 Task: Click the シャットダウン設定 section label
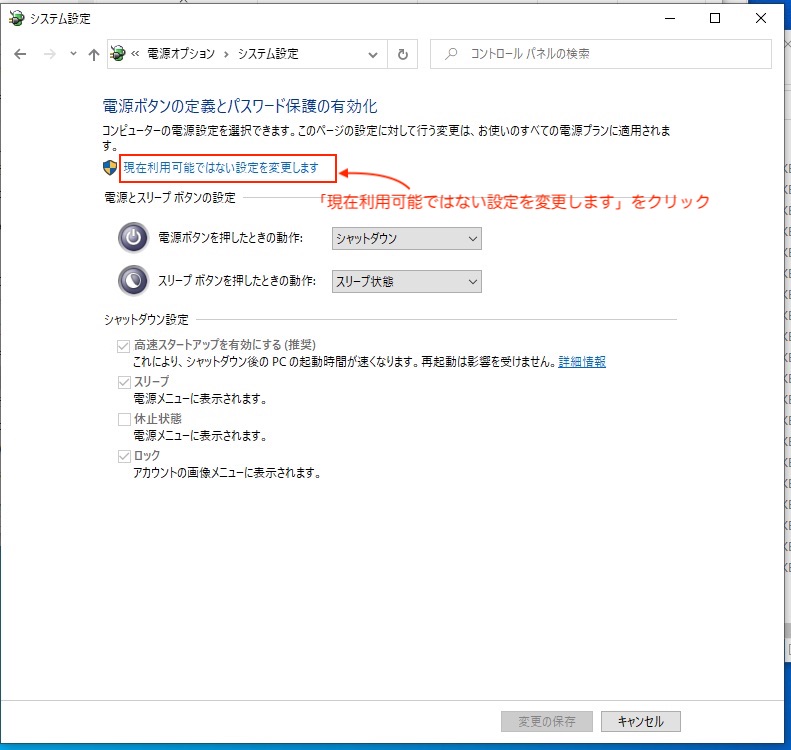point(146,320)
